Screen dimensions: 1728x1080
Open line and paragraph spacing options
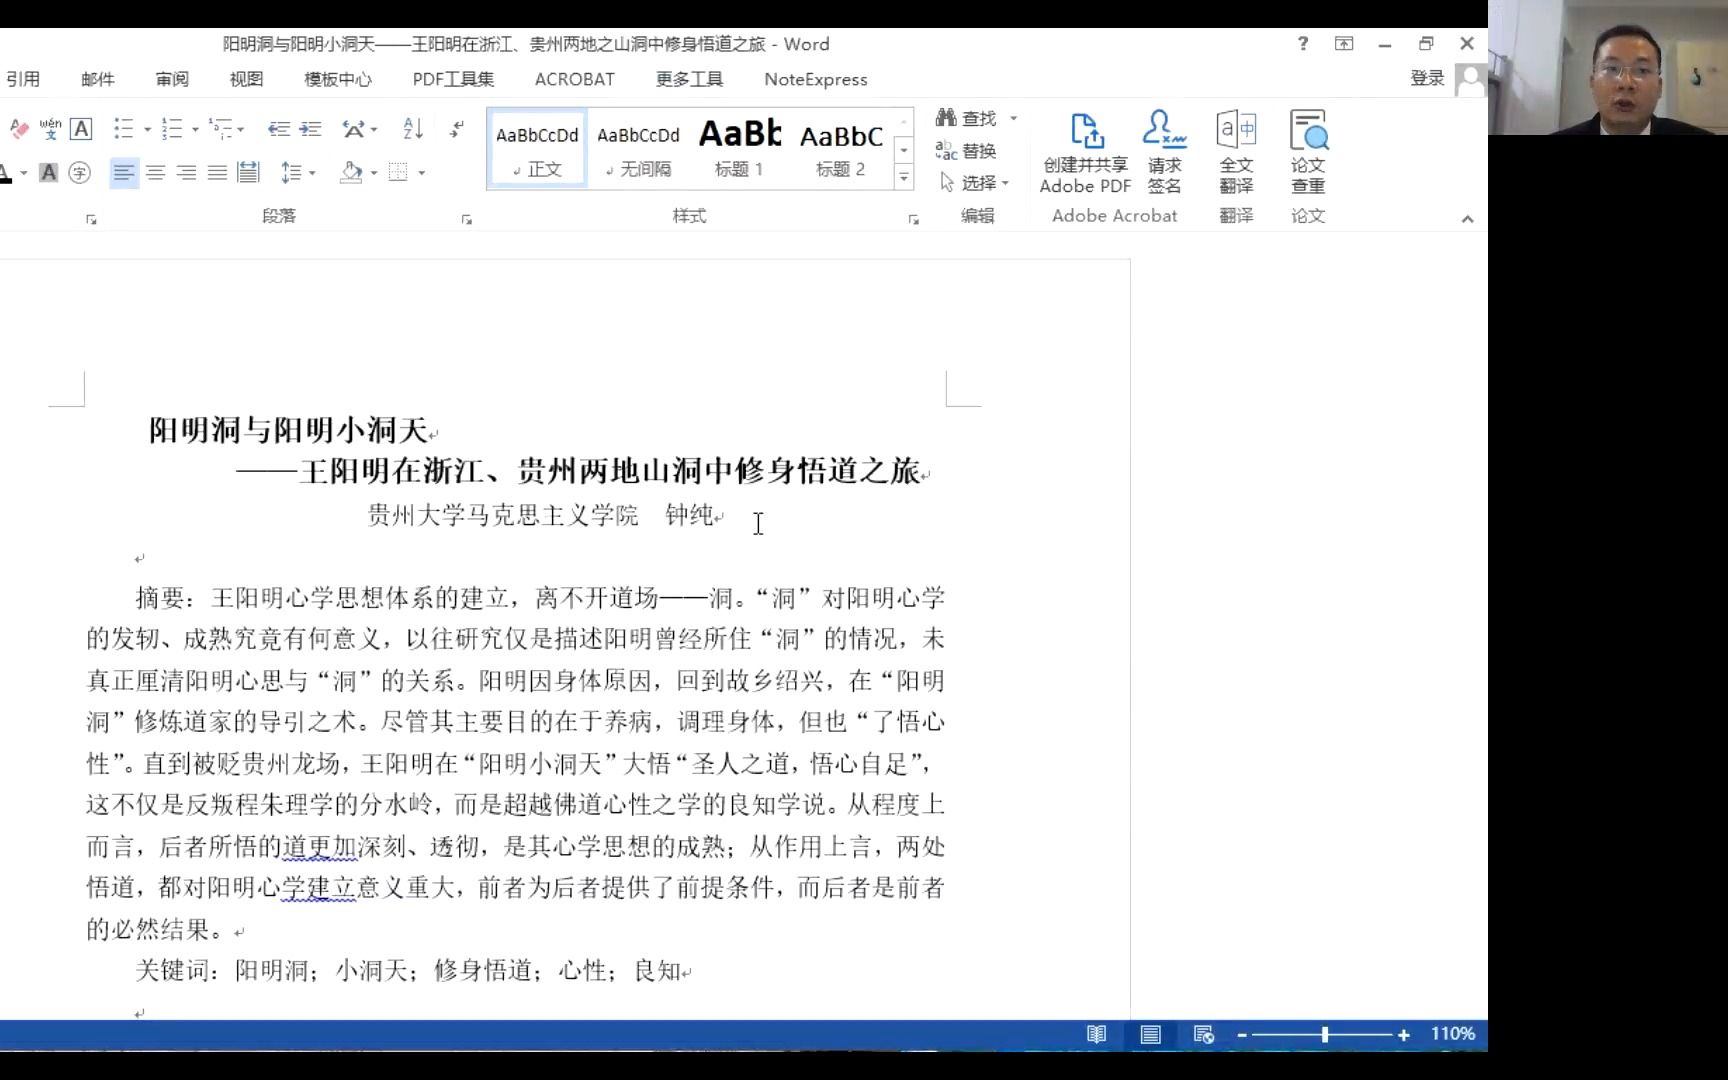tap(292, 172)
